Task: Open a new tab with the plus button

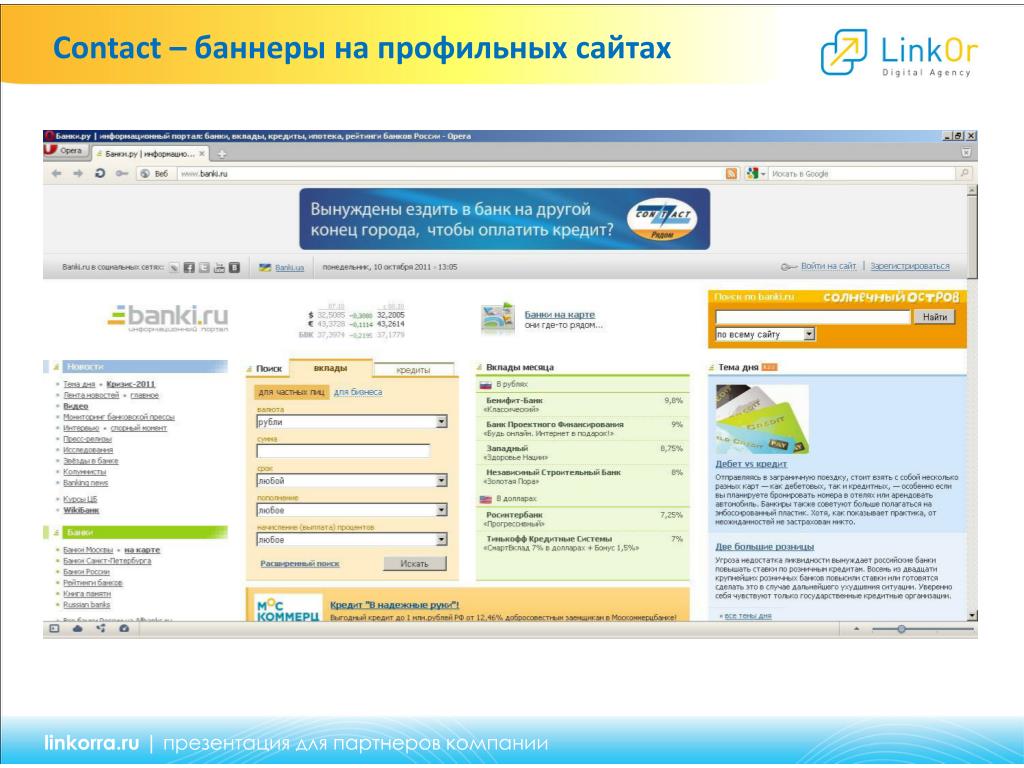Action: point(222,154)
